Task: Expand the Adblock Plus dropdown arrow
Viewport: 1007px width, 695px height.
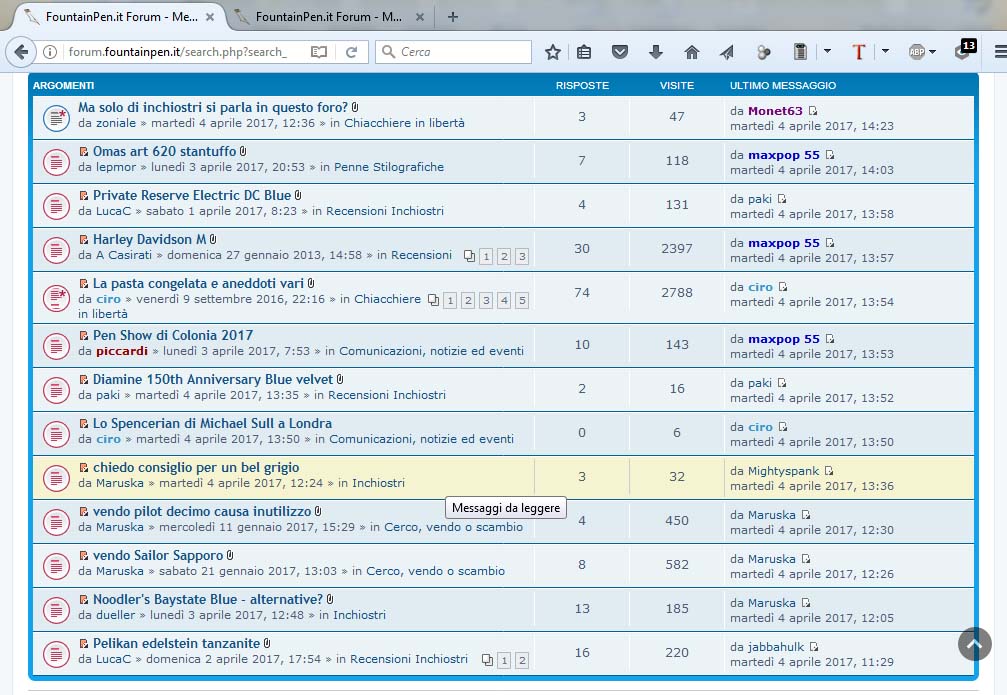Action: point(932,52)
